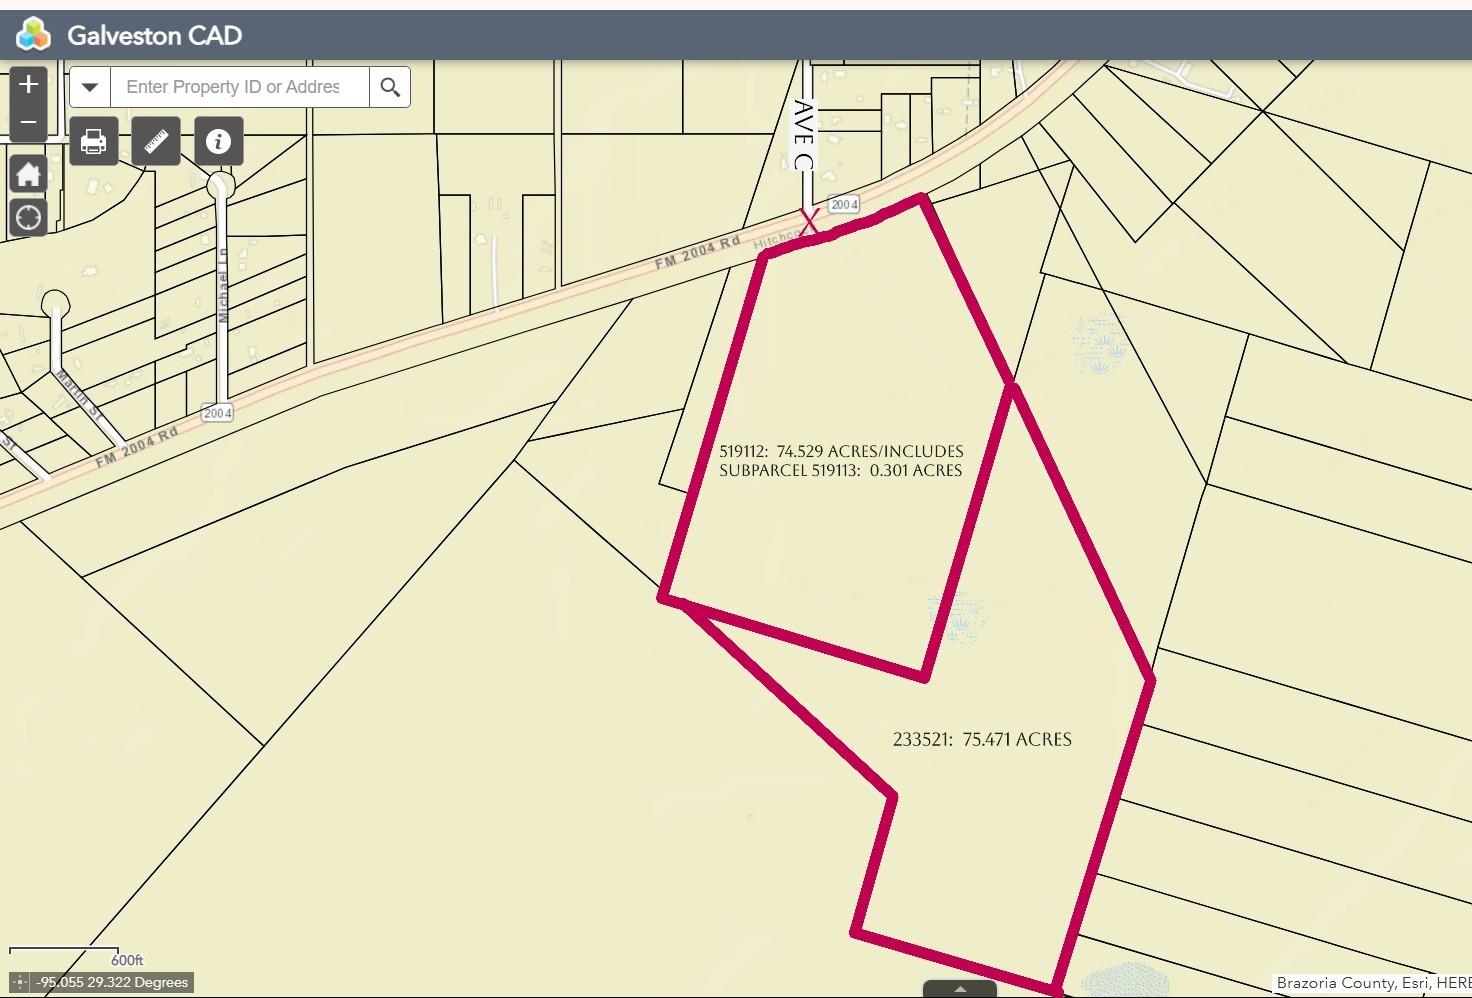Viewport: 1472px width, 998px height.
Task: Expand the search source dropdown arrow
Action: (x=90, y=87)
